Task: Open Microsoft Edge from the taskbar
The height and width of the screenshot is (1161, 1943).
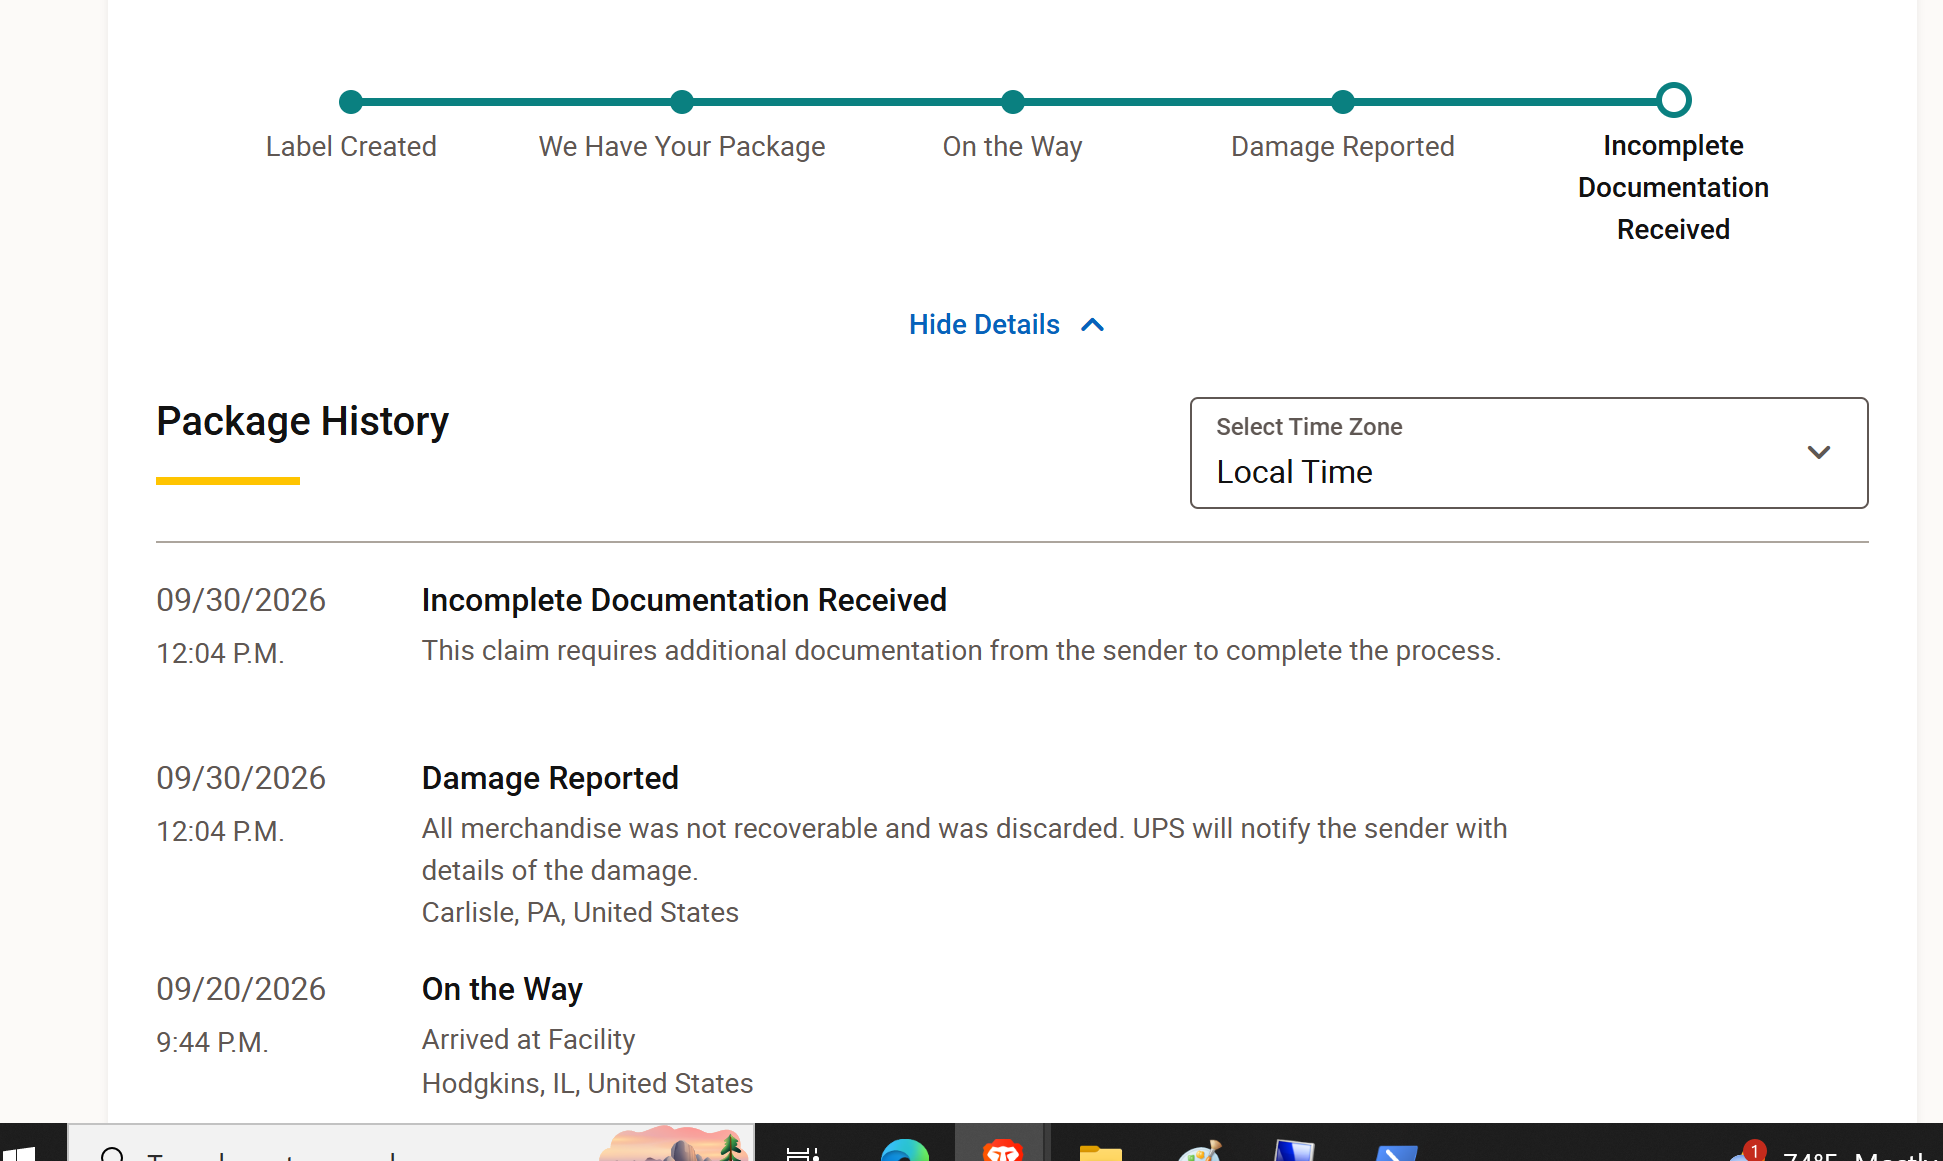Action: (x=904, y=1150)
